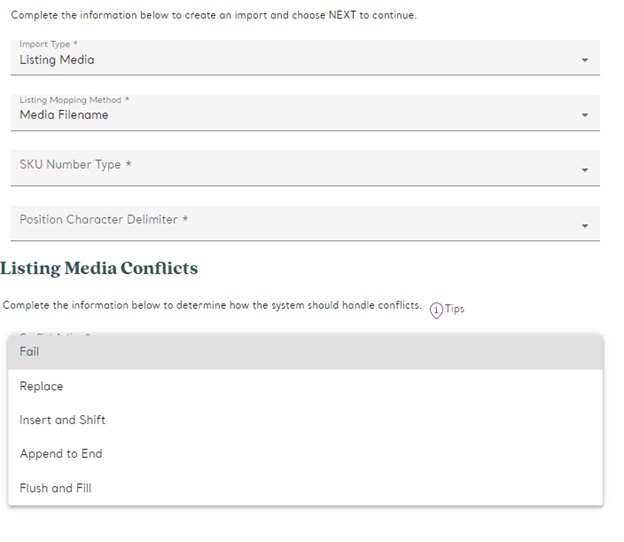Viewport: 624px width, 542px height.
Task: Click the Import Type dropdown arrow
Action: pyautogui.click(x=585, y=61)
